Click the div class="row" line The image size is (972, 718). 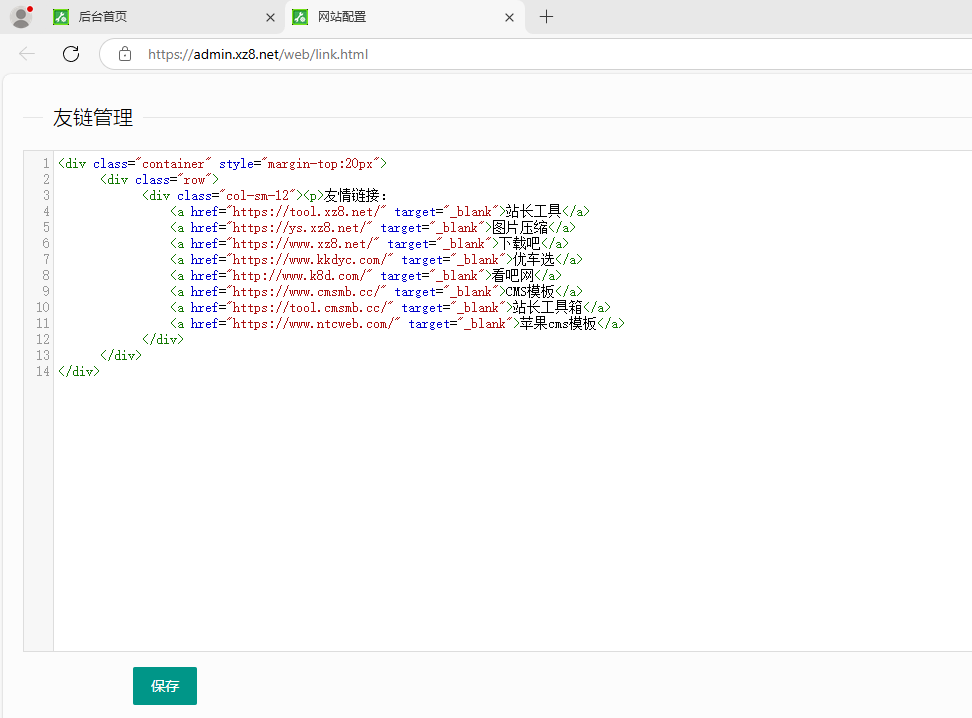pos(159,180)
